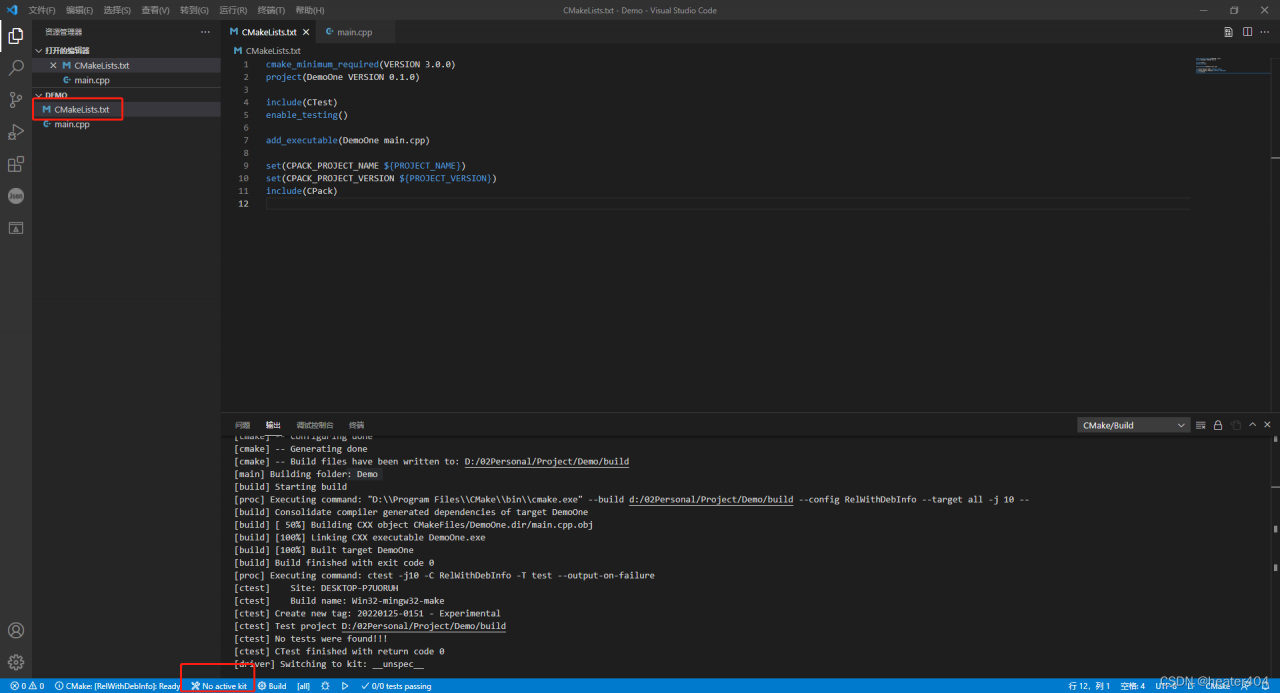This screenshot has width=1280, height=693.
Task: Click the [all] build target selector
Action: [303, 686]
